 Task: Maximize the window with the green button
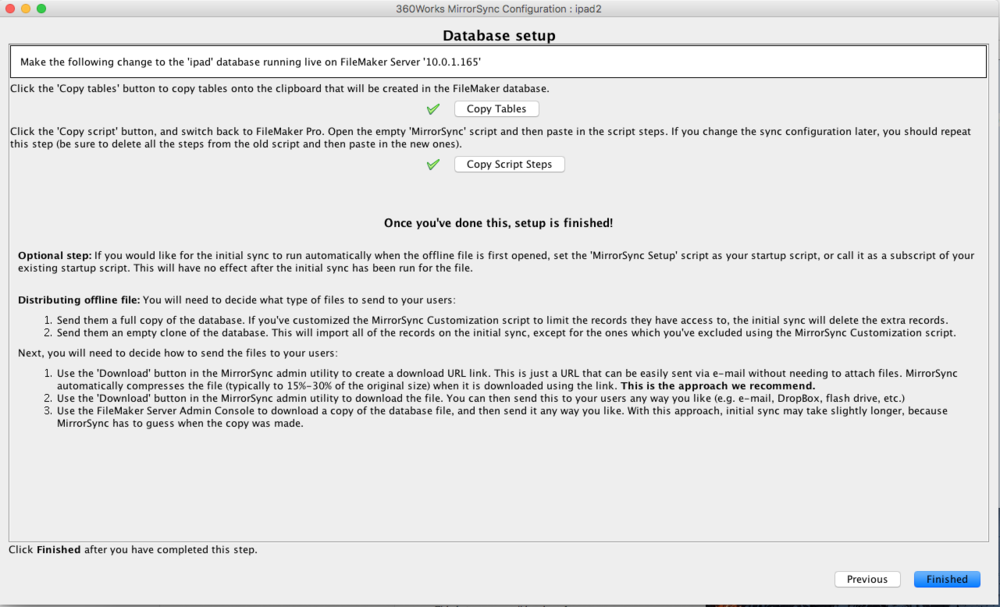[41, 8]
